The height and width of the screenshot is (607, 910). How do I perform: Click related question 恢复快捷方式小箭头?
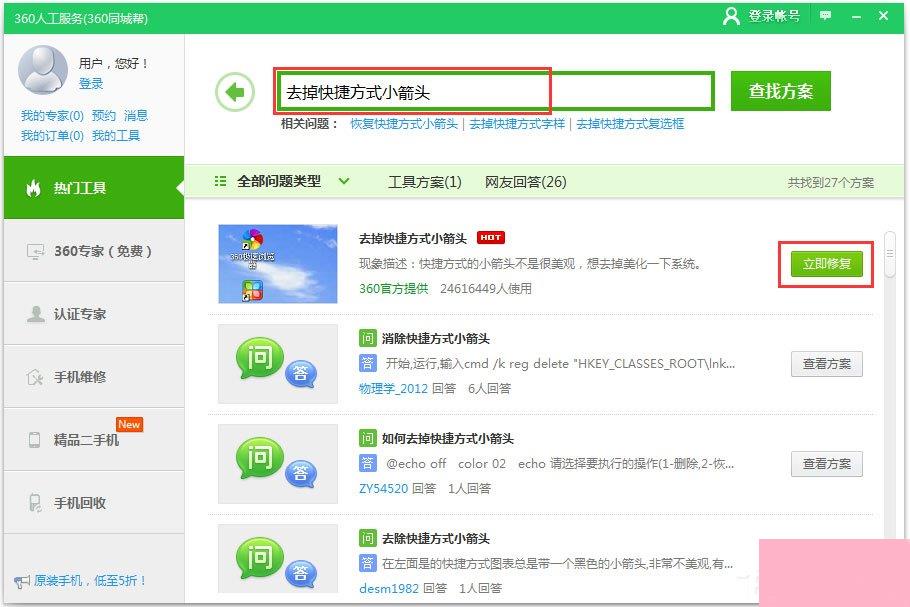404,124
